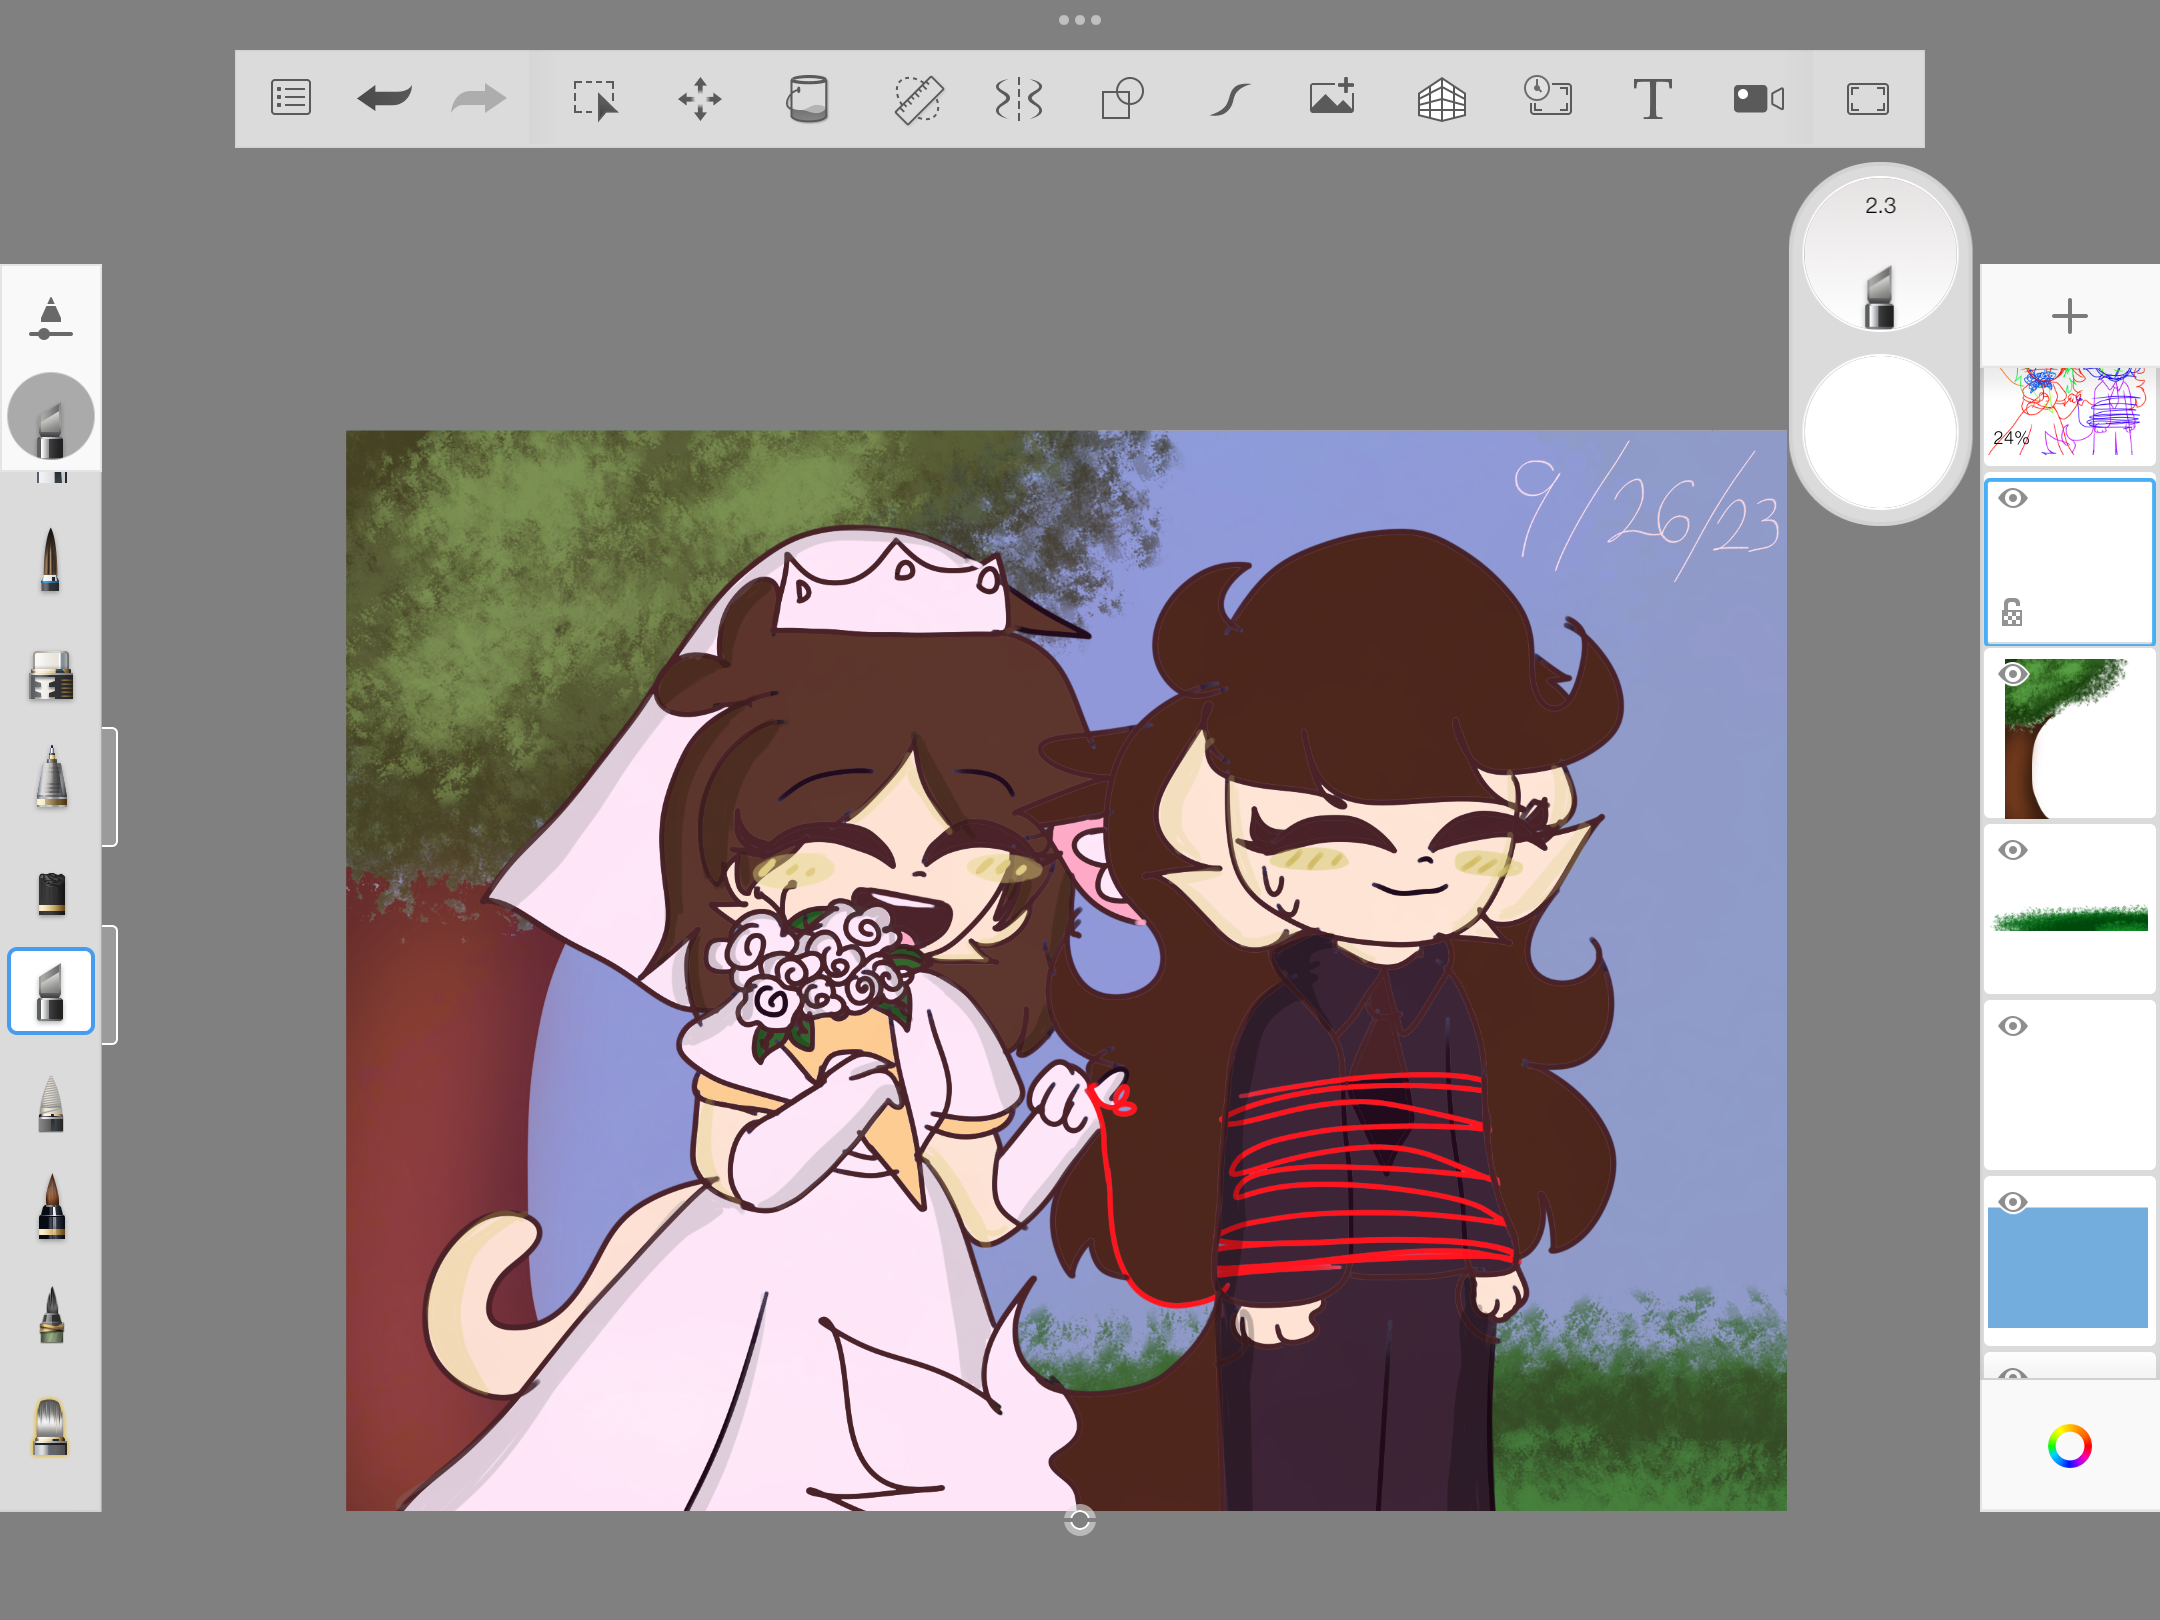Toggle transparency lock on selected layer
The width and height of the screenshot is (2160, 1620).
pyautogui.click(x=2012, y=612)
